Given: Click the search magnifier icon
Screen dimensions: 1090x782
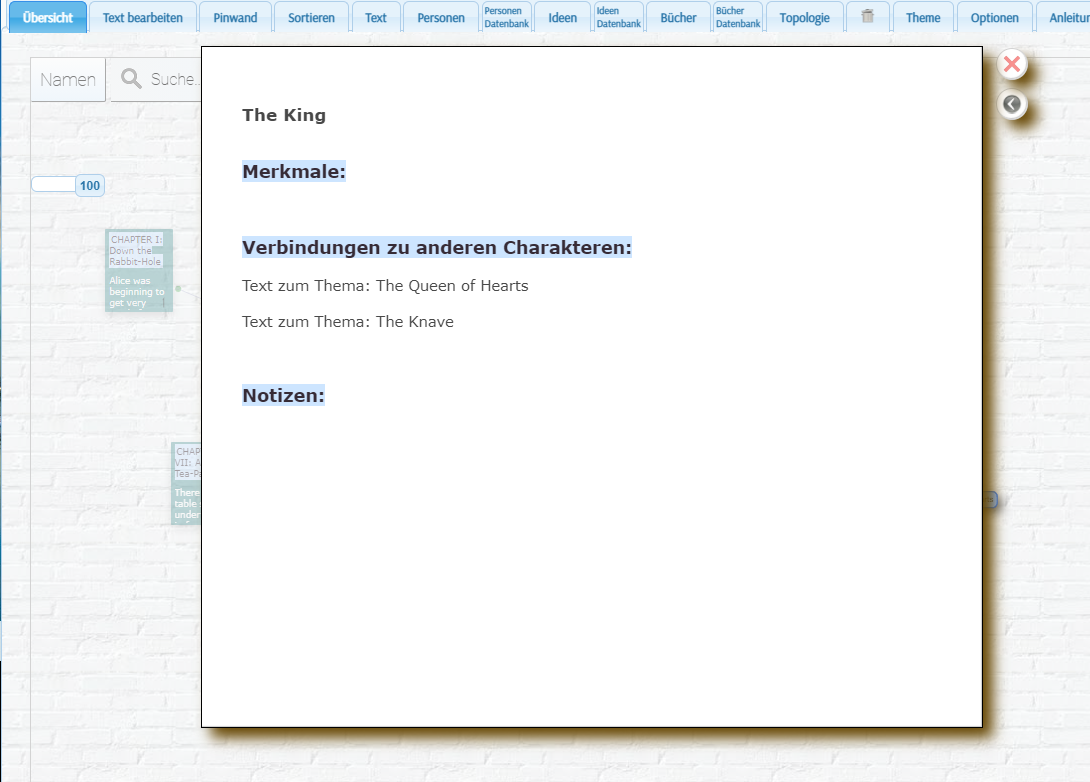Looking at the screenshot, I should coord(131,79).
